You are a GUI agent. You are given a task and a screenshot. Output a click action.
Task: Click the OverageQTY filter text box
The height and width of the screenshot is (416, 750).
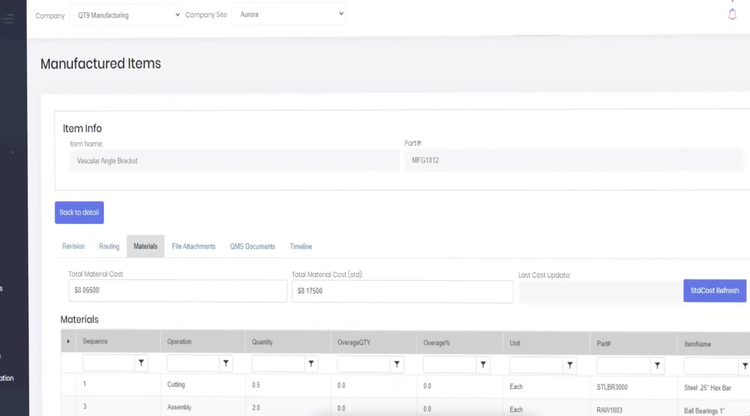tap(364, 364)
